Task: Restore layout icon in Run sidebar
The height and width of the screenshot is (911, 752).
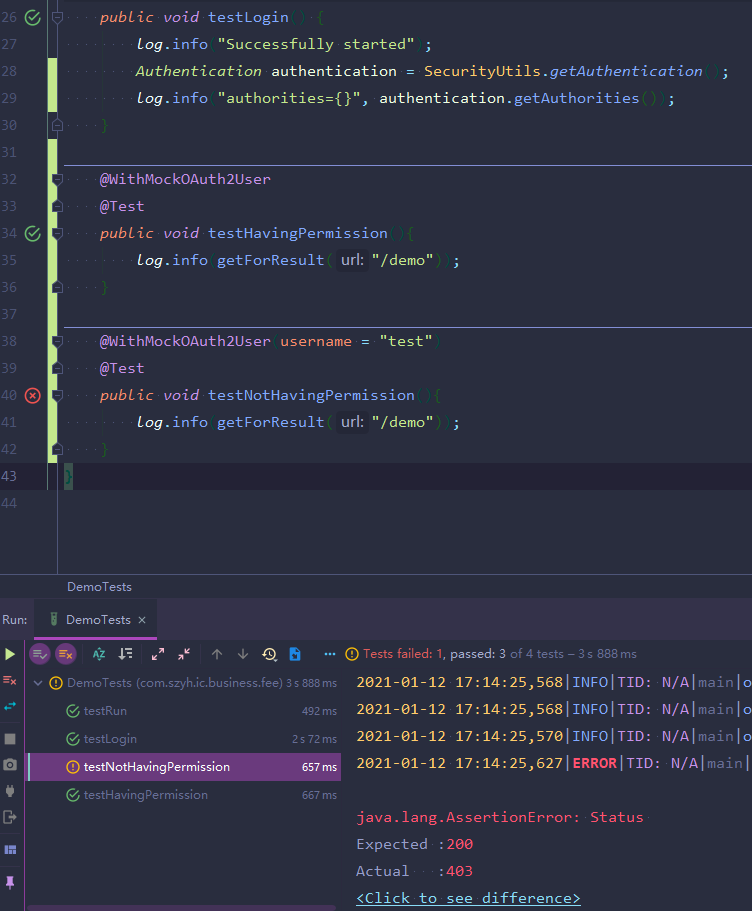Action: click(10, 849)
